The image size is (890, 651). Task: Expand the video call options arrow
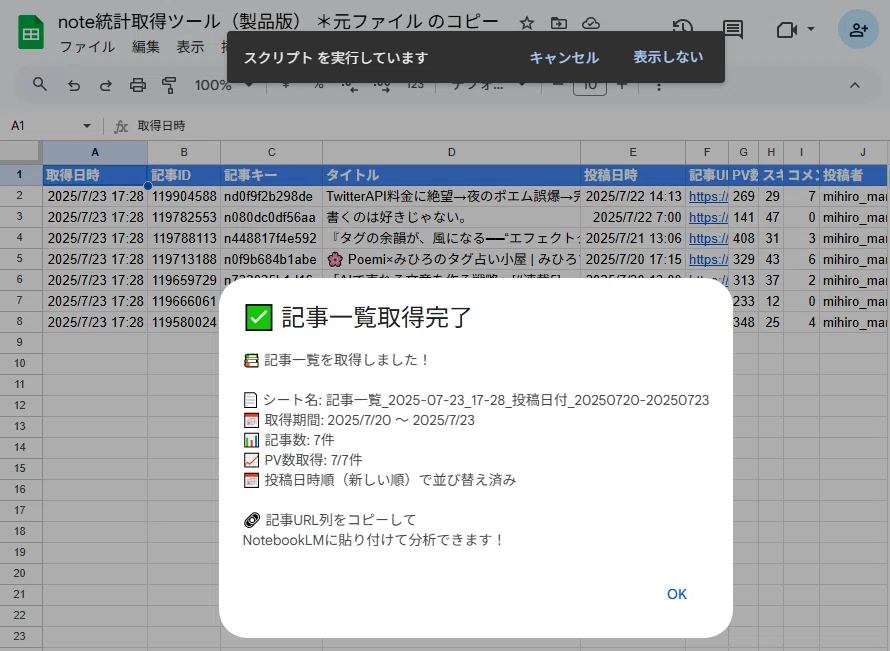811,29
